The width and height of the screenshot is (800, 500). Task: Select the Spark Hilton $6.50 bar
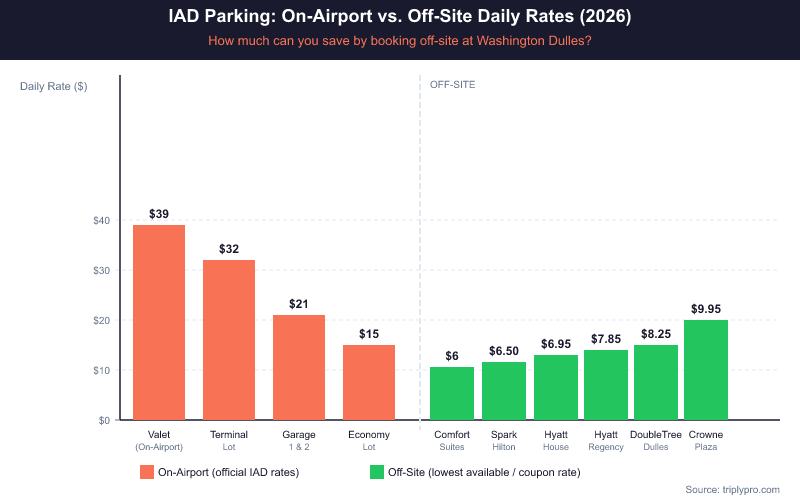point(504,391)
